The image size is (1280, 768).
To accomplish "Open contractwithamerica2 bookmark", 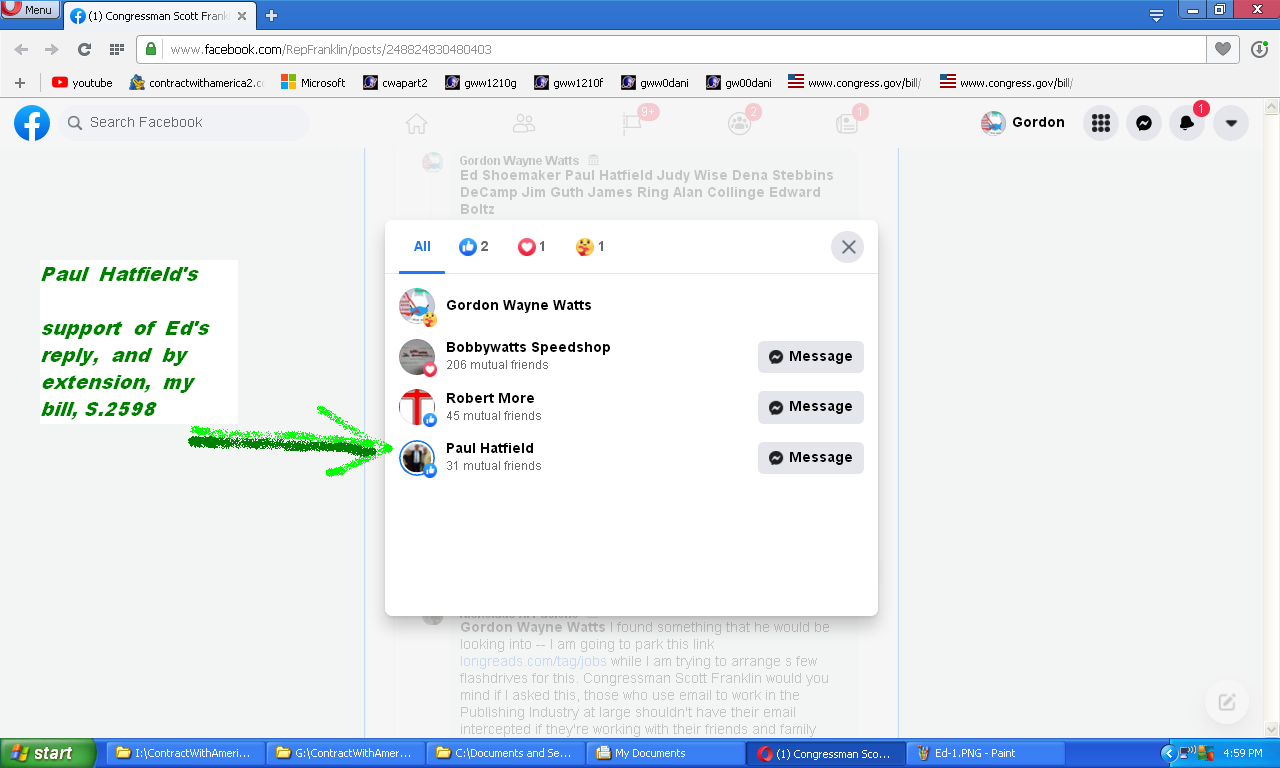I will tap(197, 83).
